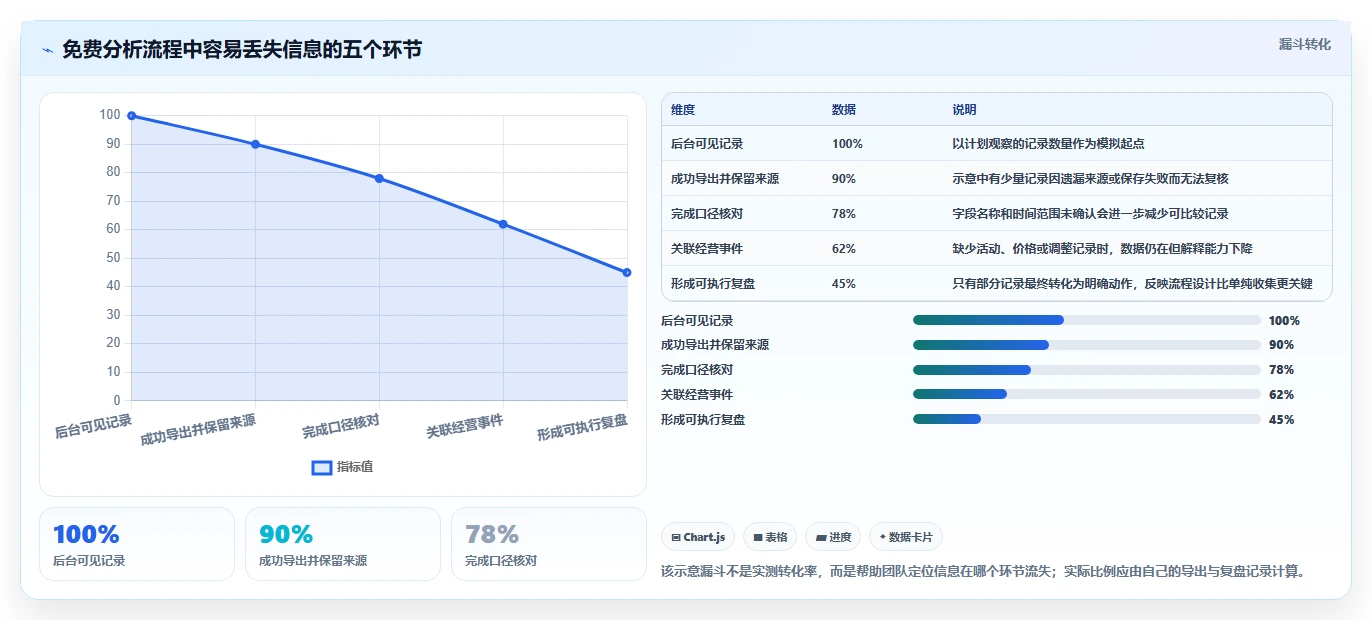Click the 完成口径核对 progress bar
The width and height of the screenshot is (1372, 620).
tap(1087, 370)
